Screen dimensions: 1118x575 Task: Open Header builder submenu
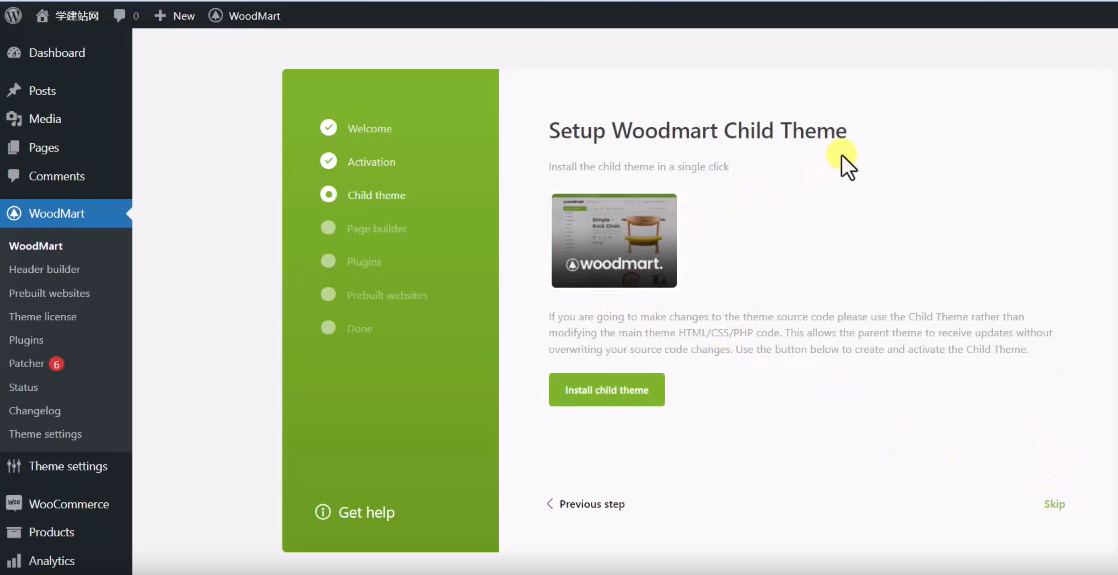coord(44,269)
